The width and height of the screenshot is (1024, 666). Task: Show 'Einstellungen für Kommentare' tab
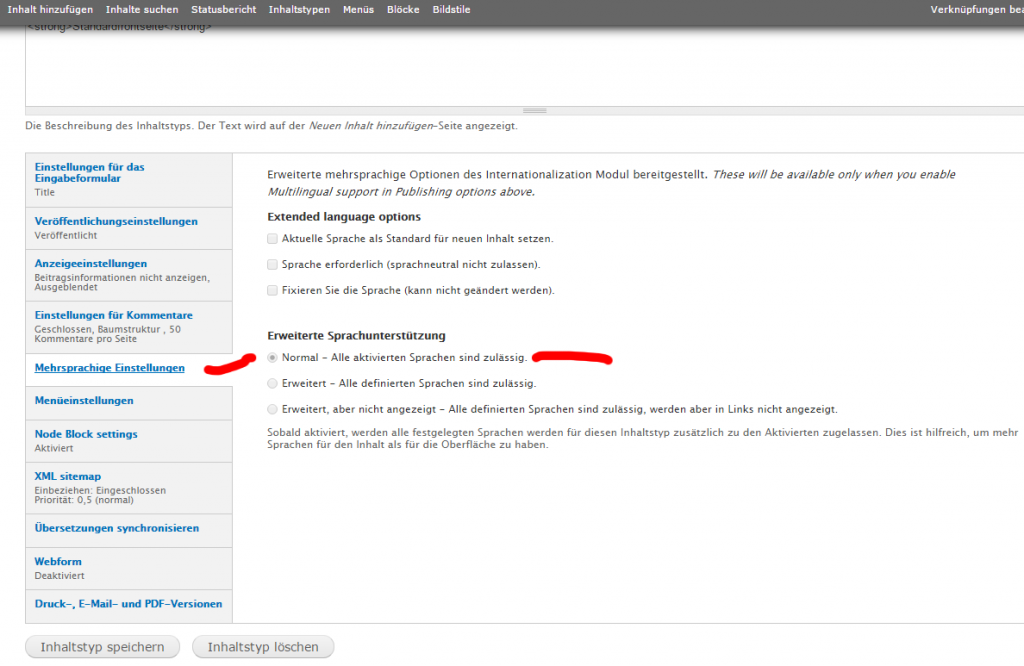pos(113,315)
